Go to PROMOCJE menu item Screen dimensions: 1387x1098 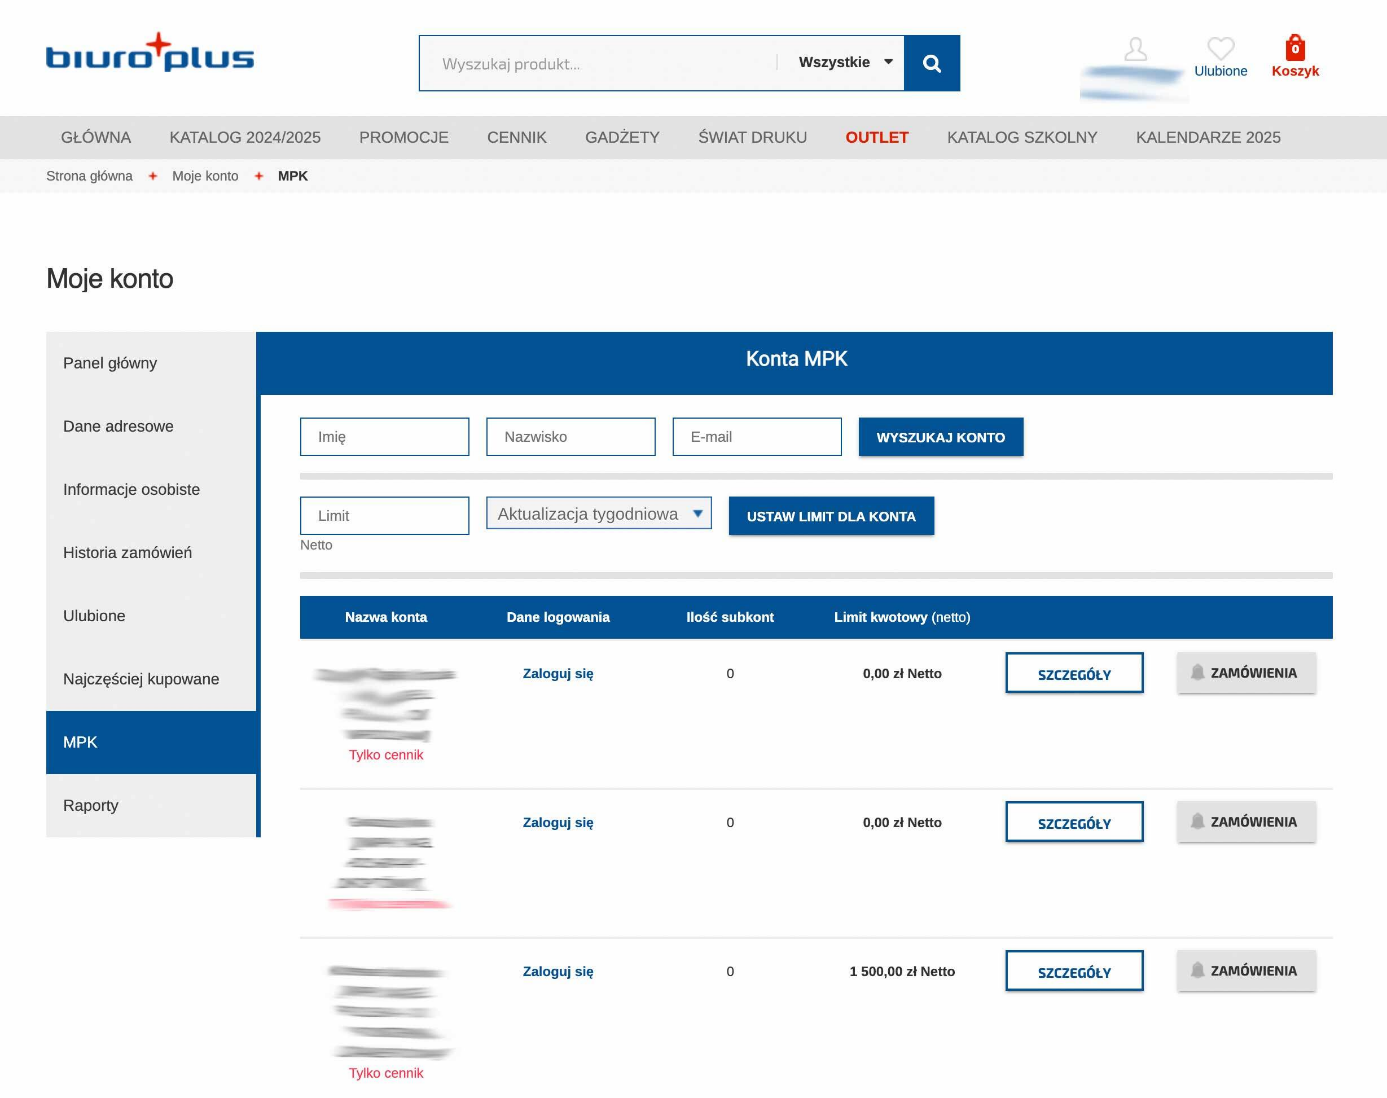[x=404, y=137]
